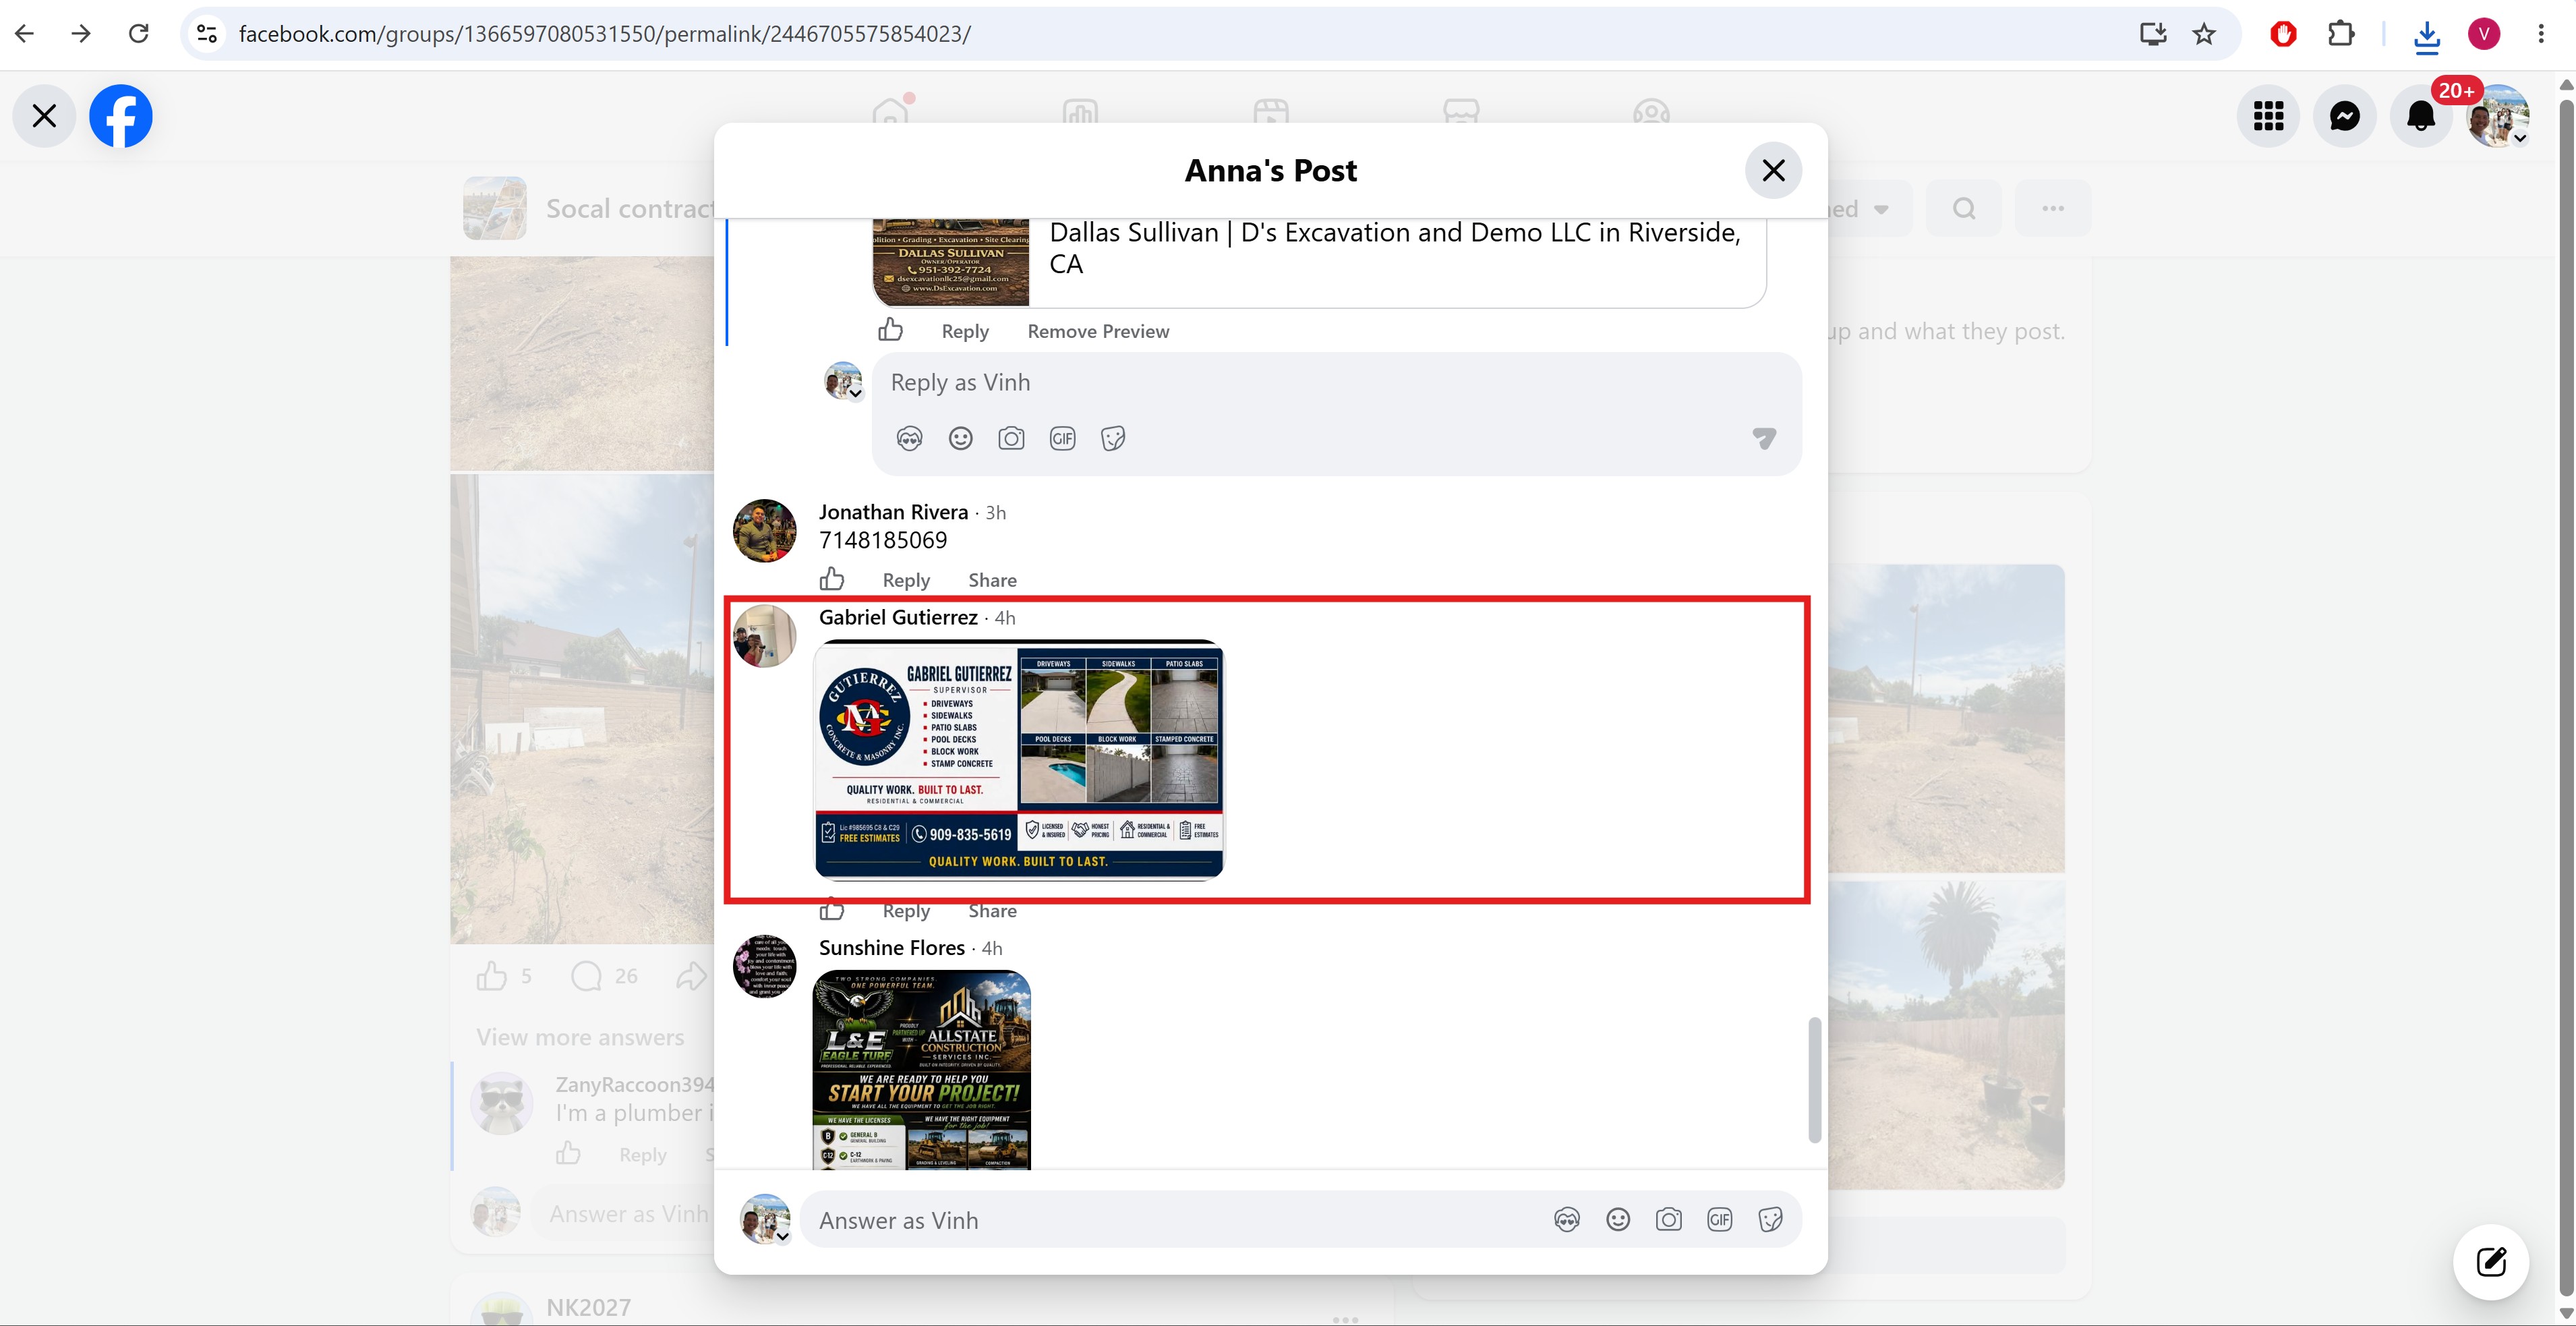Like the background post showing 5 likes
The height and width of the screenshot is (1326, 2576).
[x=492, y=976]
